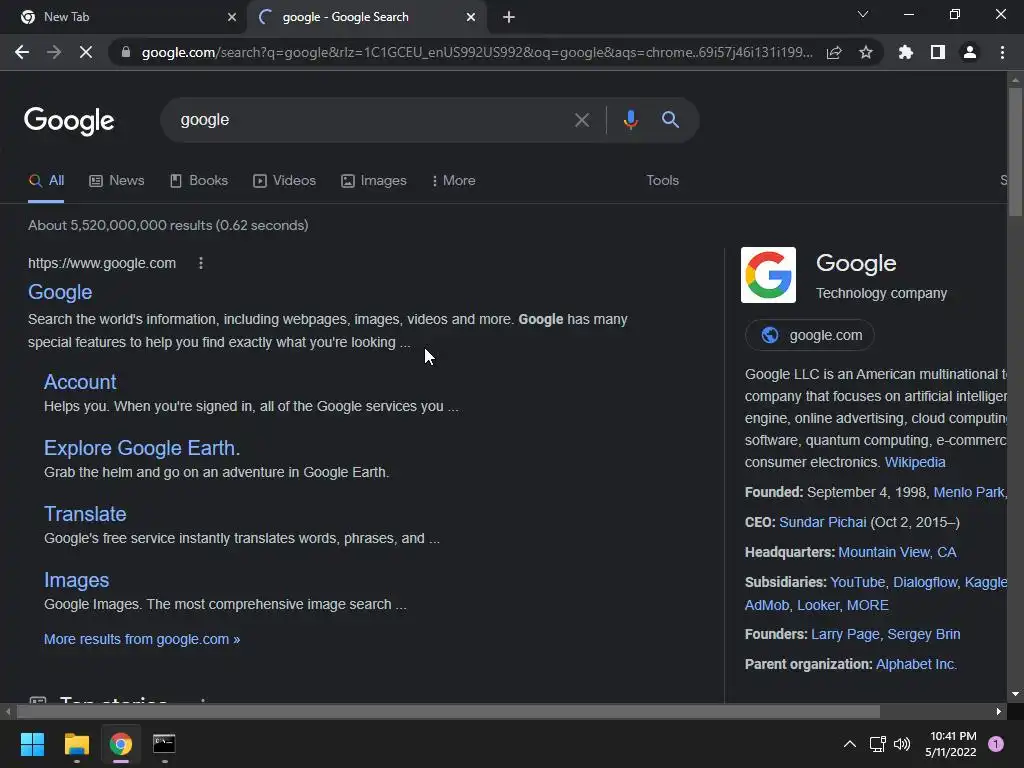Open Sergey Brin link
The height and width of the screenshot is (768, 1024).
tap(923, 634)
